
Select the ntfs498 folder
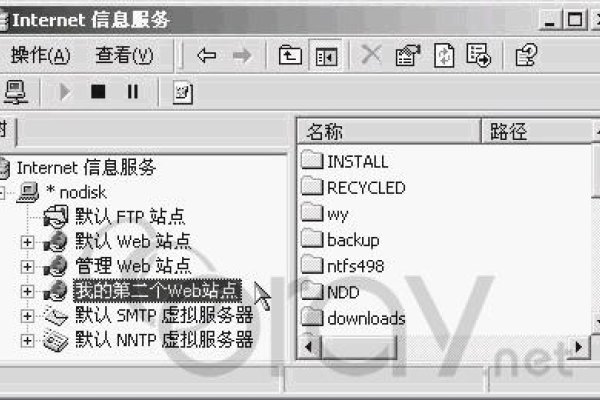[x=355, y=266]
